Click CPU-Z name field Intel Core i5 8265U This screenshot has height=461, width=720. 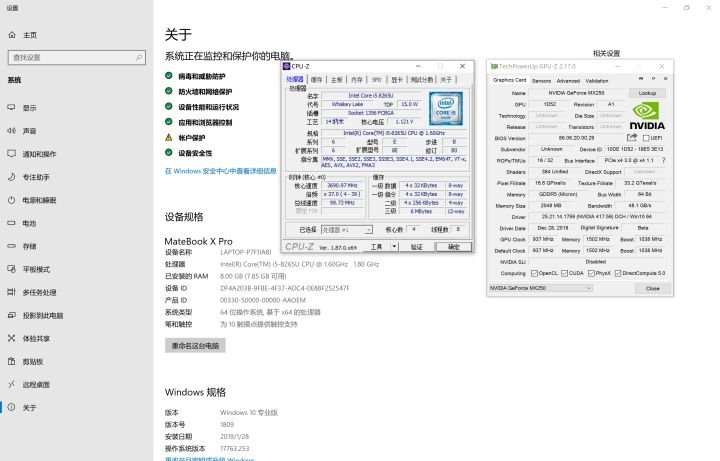[371, 96]
